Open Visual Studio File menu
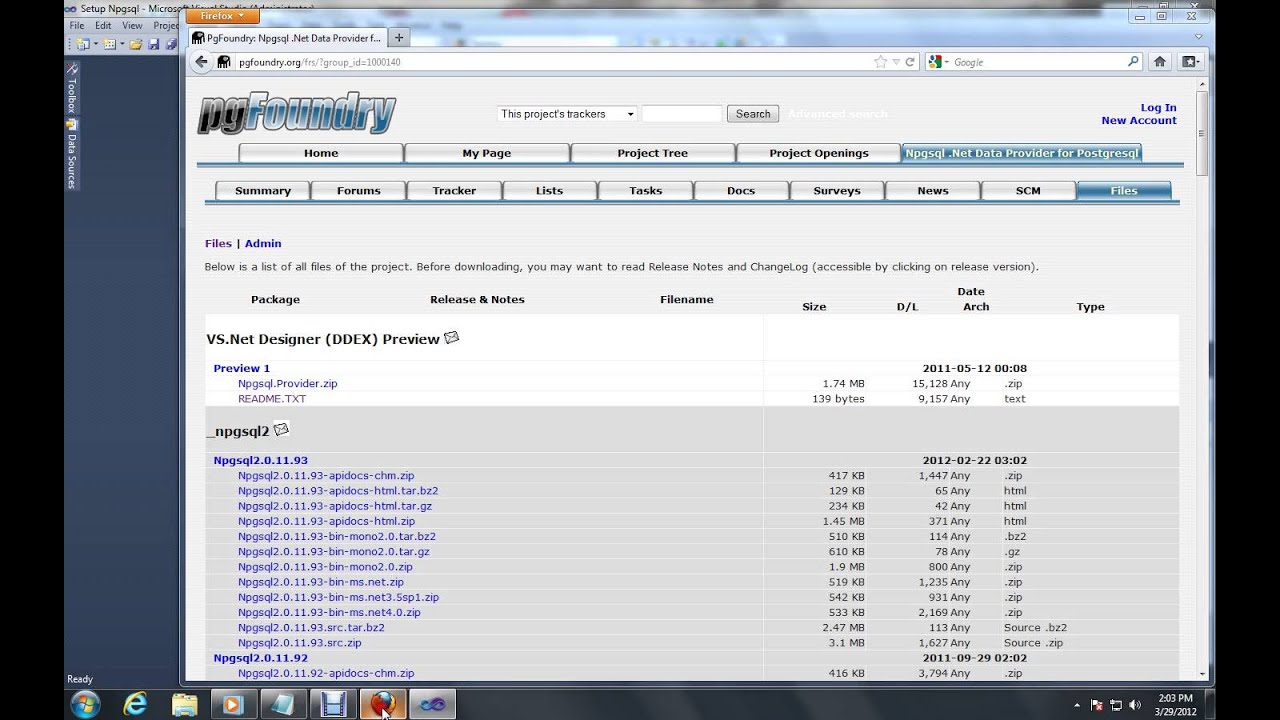 coord(76,26)
